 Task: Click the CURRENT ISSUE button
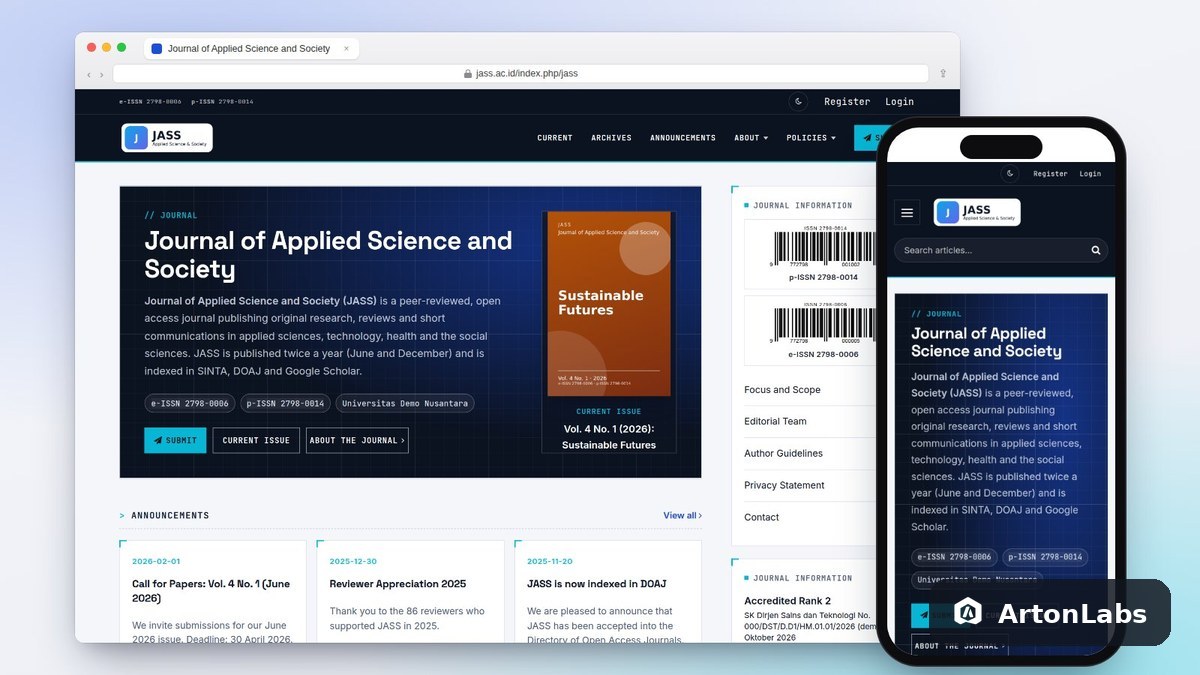click(x=256, y=440)
